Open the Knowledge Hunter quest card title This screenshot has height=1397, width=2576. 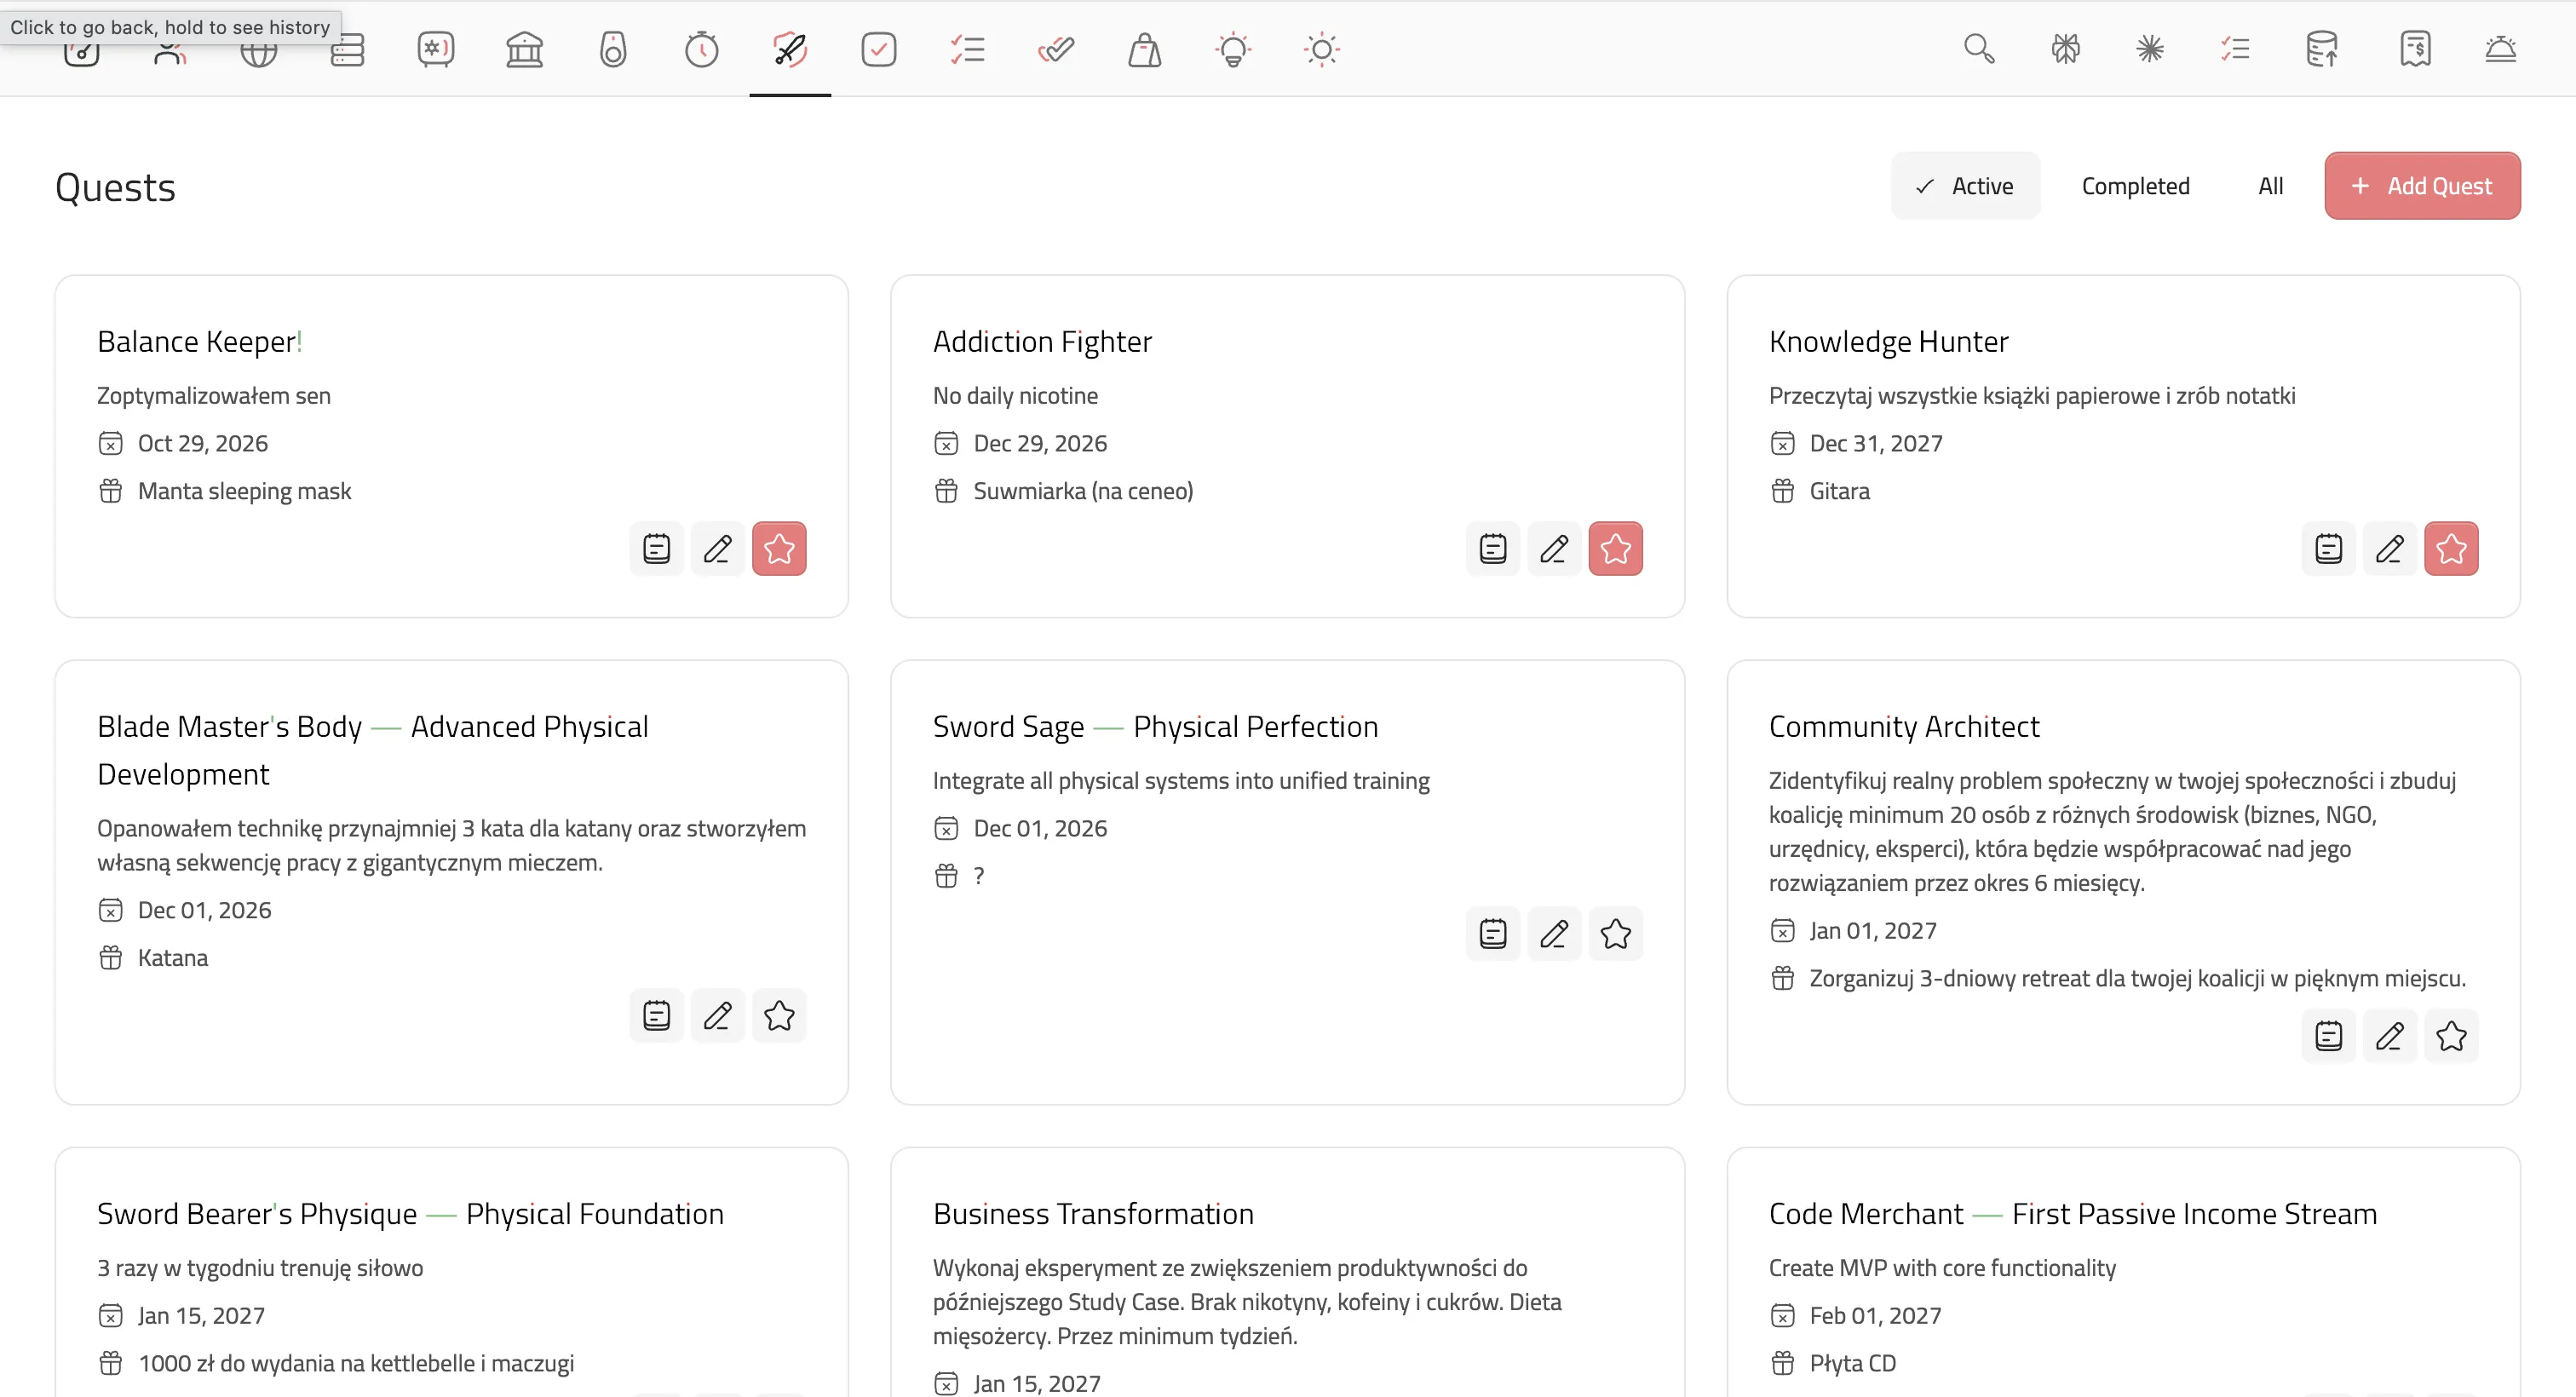1888,342
